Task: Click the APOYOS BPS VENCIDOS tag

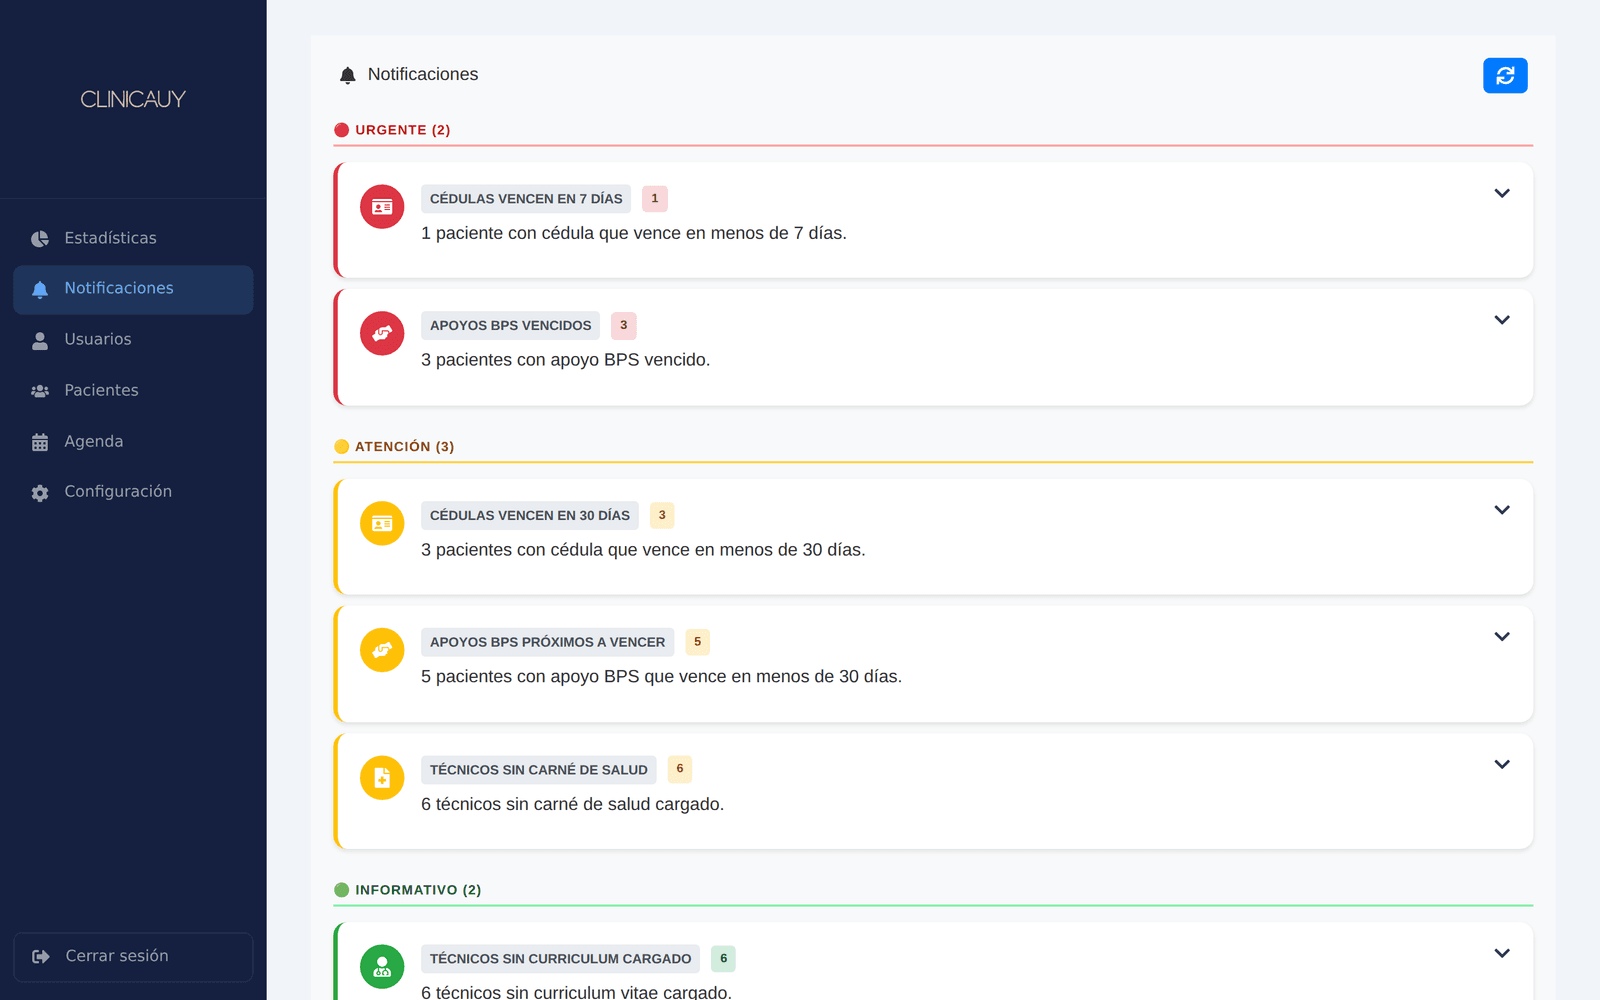Action: click(510, 326)
